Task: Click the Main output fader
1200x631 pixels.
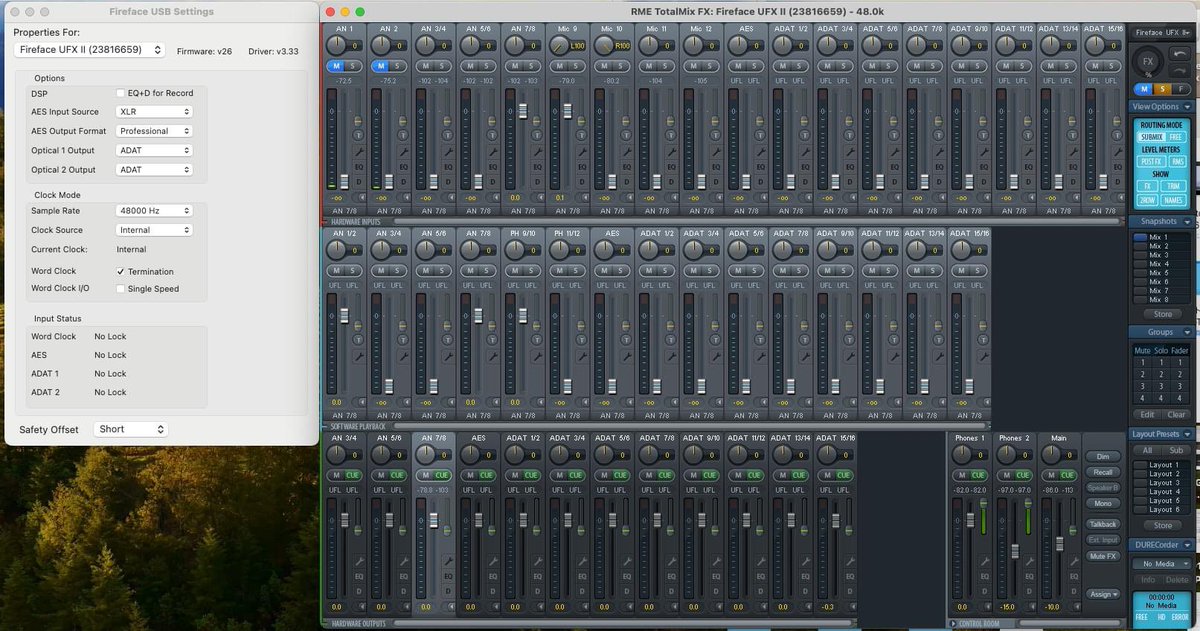Action: coord(1059,544)
